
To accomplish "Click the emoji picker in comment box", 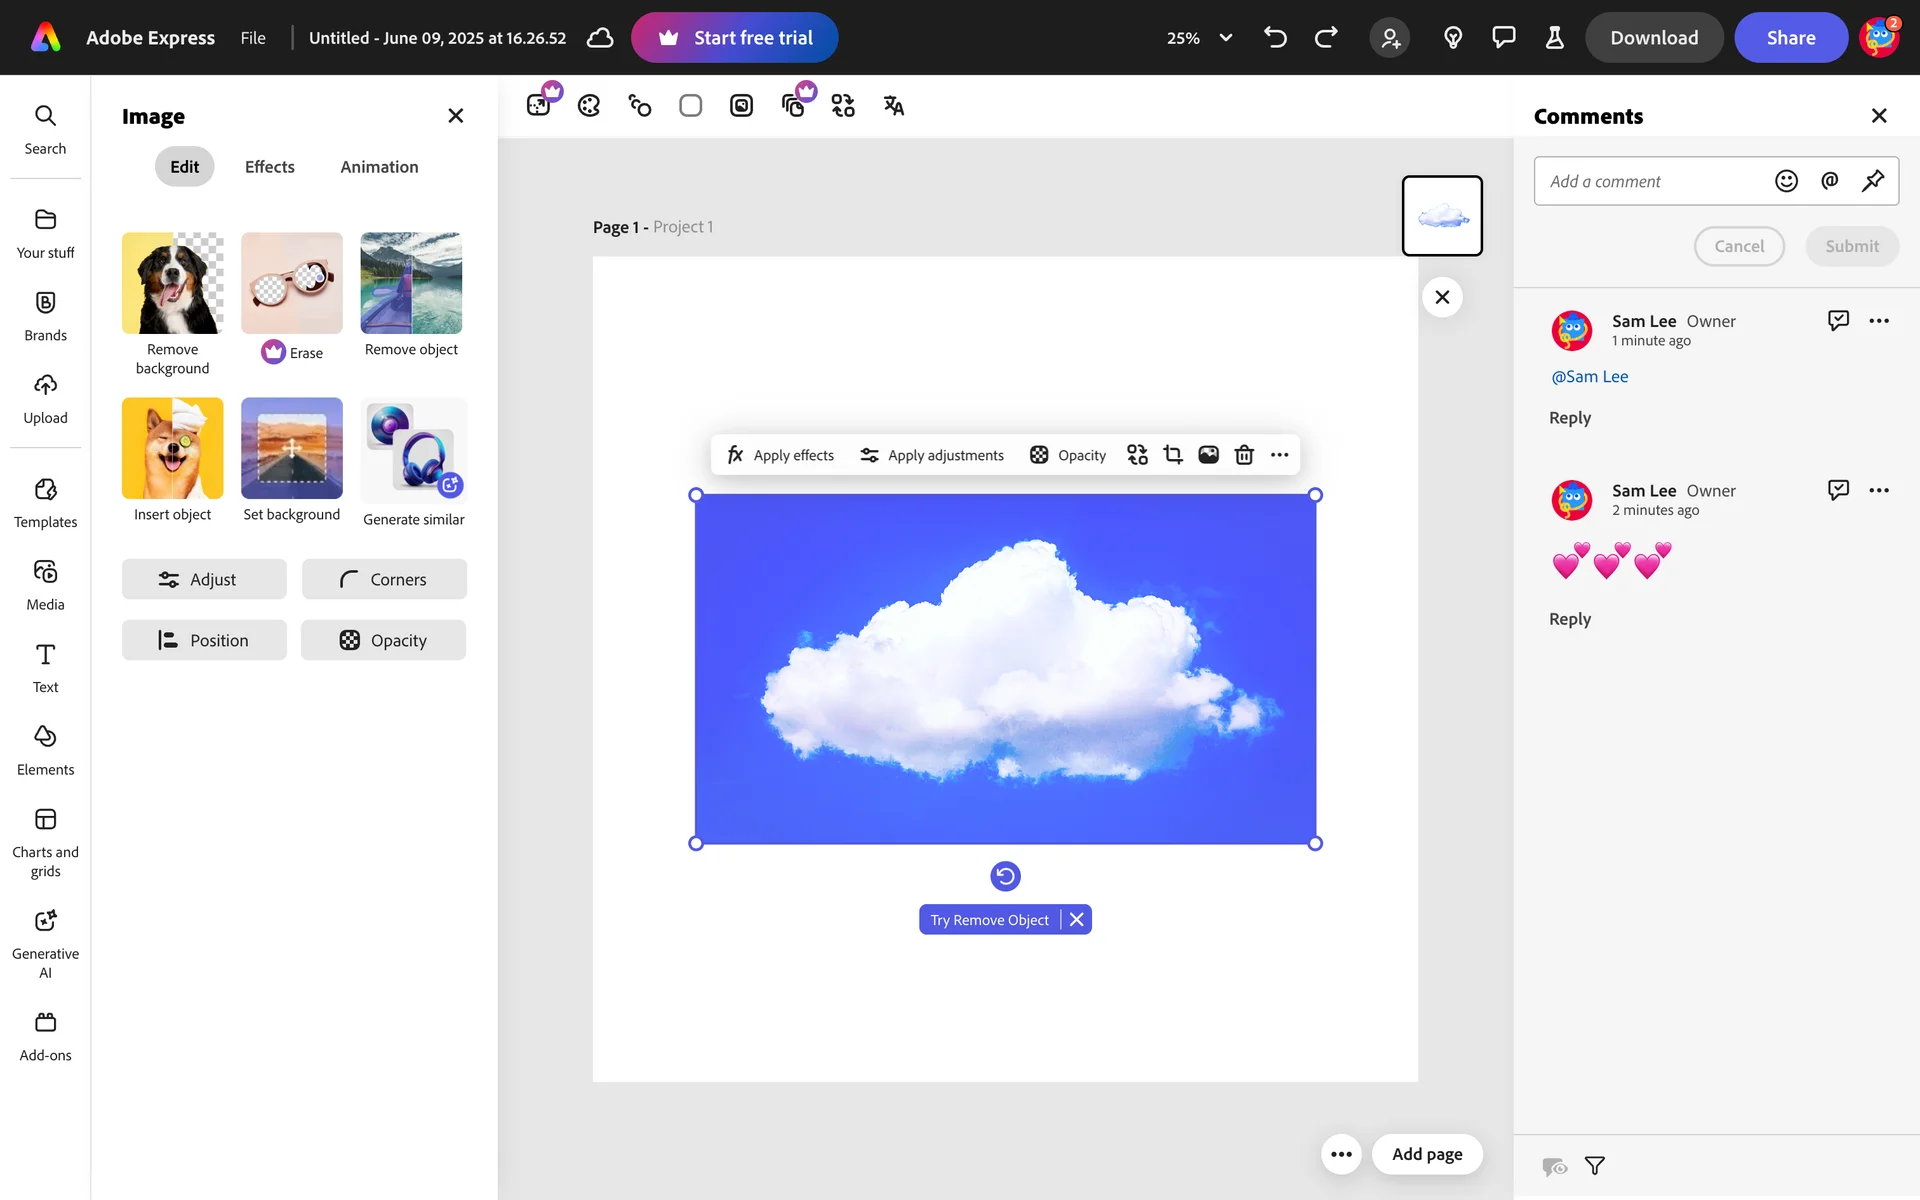I will click(1786, 181).
